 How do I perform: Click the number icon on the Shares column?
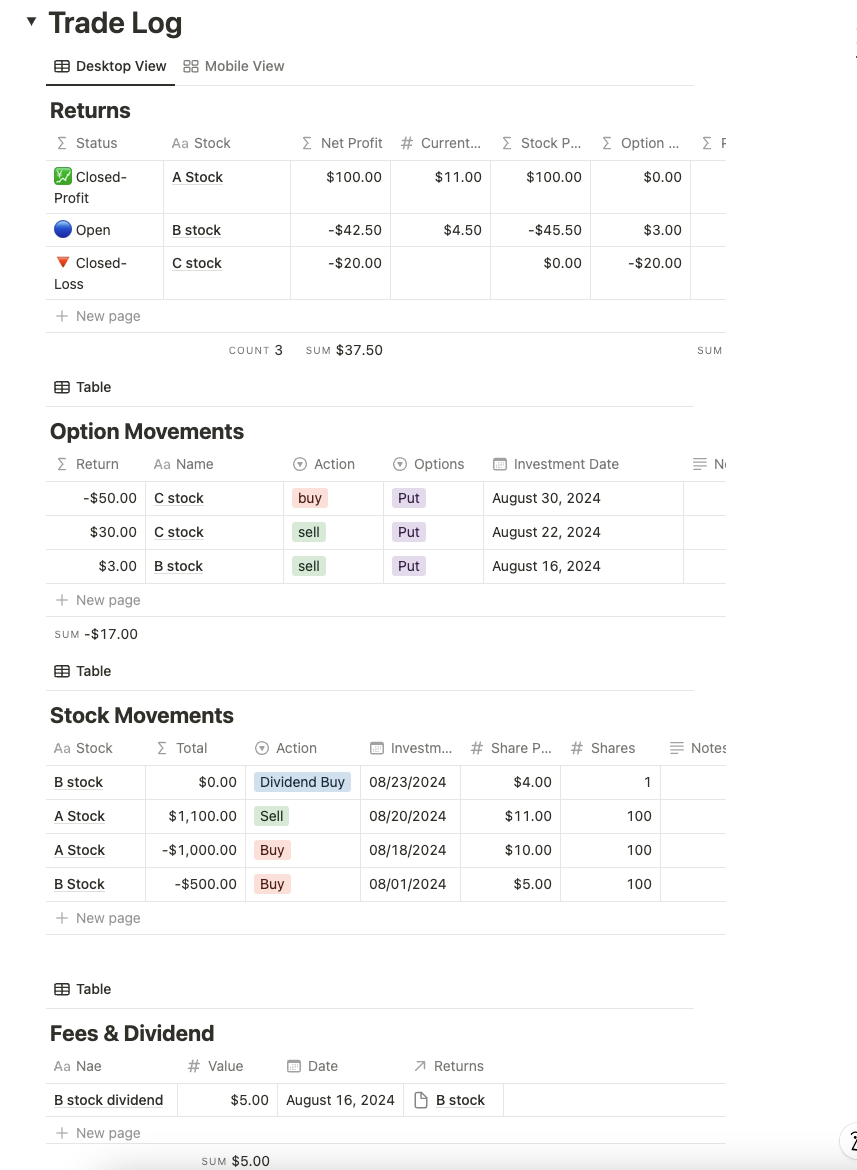click(578, 748)
